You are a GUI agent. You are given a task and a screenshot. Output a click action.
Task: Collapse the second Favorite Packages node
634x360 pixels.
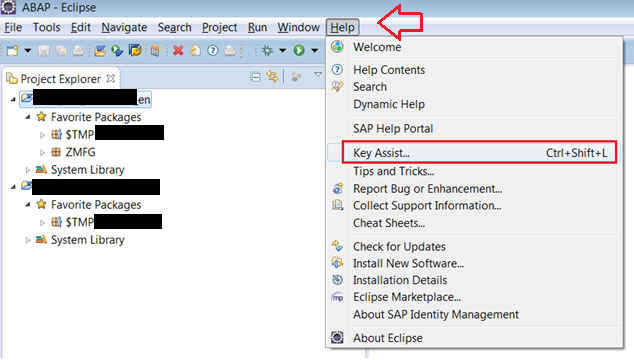pyautogui.click(x=27, y=205)
